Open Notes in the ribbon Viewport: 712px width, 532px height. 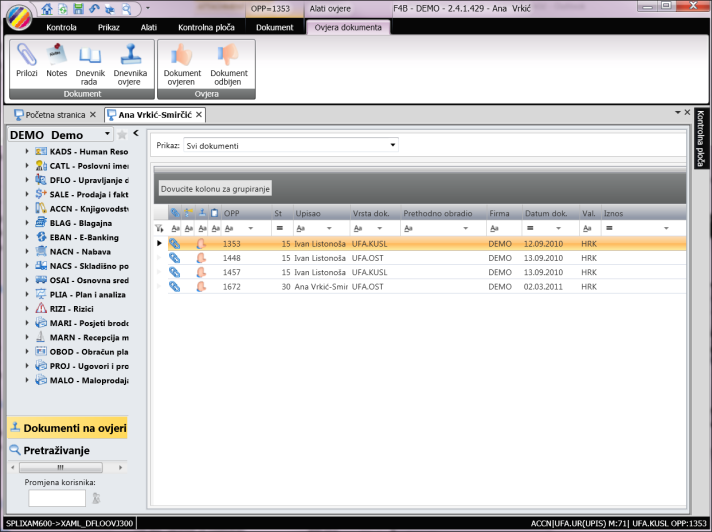[x=57, y=60]
